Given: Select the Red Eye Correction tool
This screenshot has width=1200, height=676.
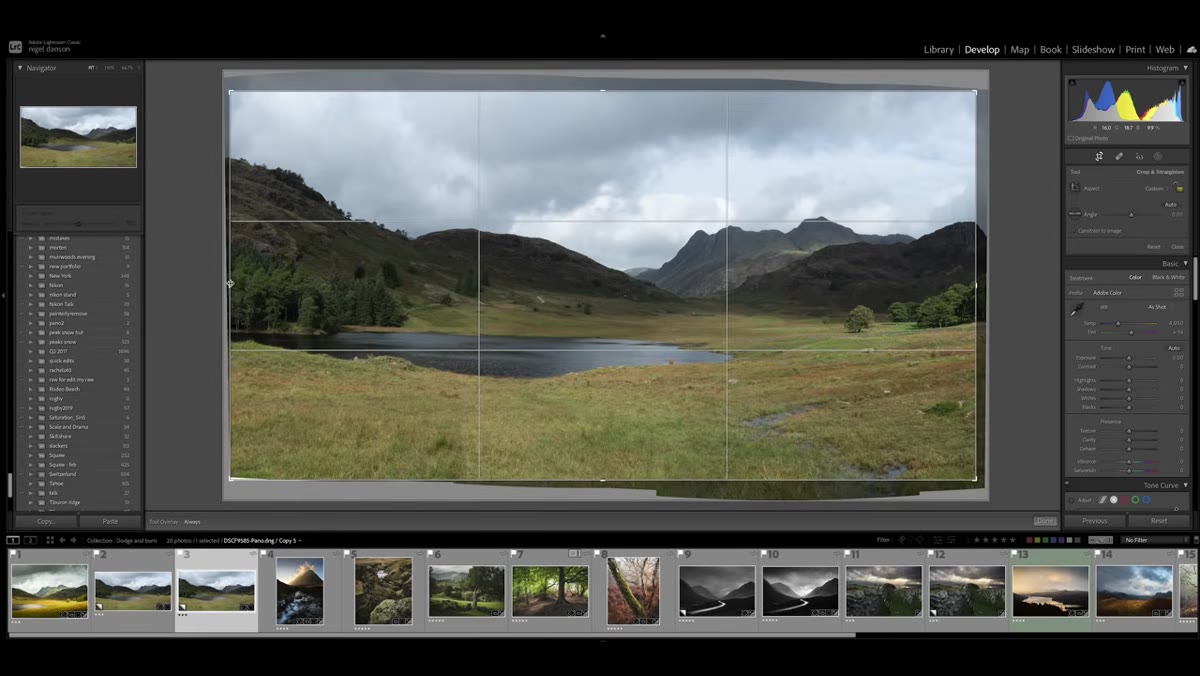Looking at the screenshot, I should tap(1139, 156).
